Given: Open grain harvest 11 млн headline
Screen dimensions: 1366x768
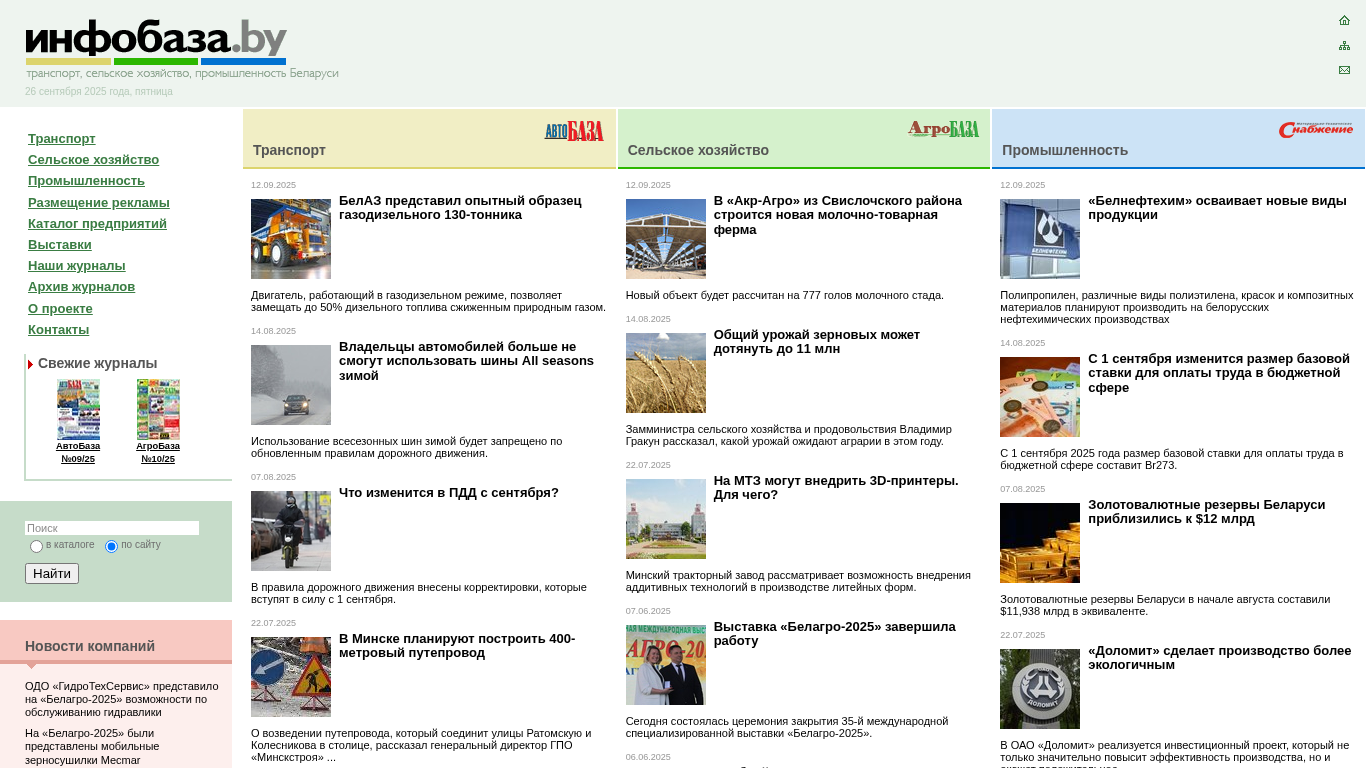Looking at the screenshot, I should tap(817, 342).
